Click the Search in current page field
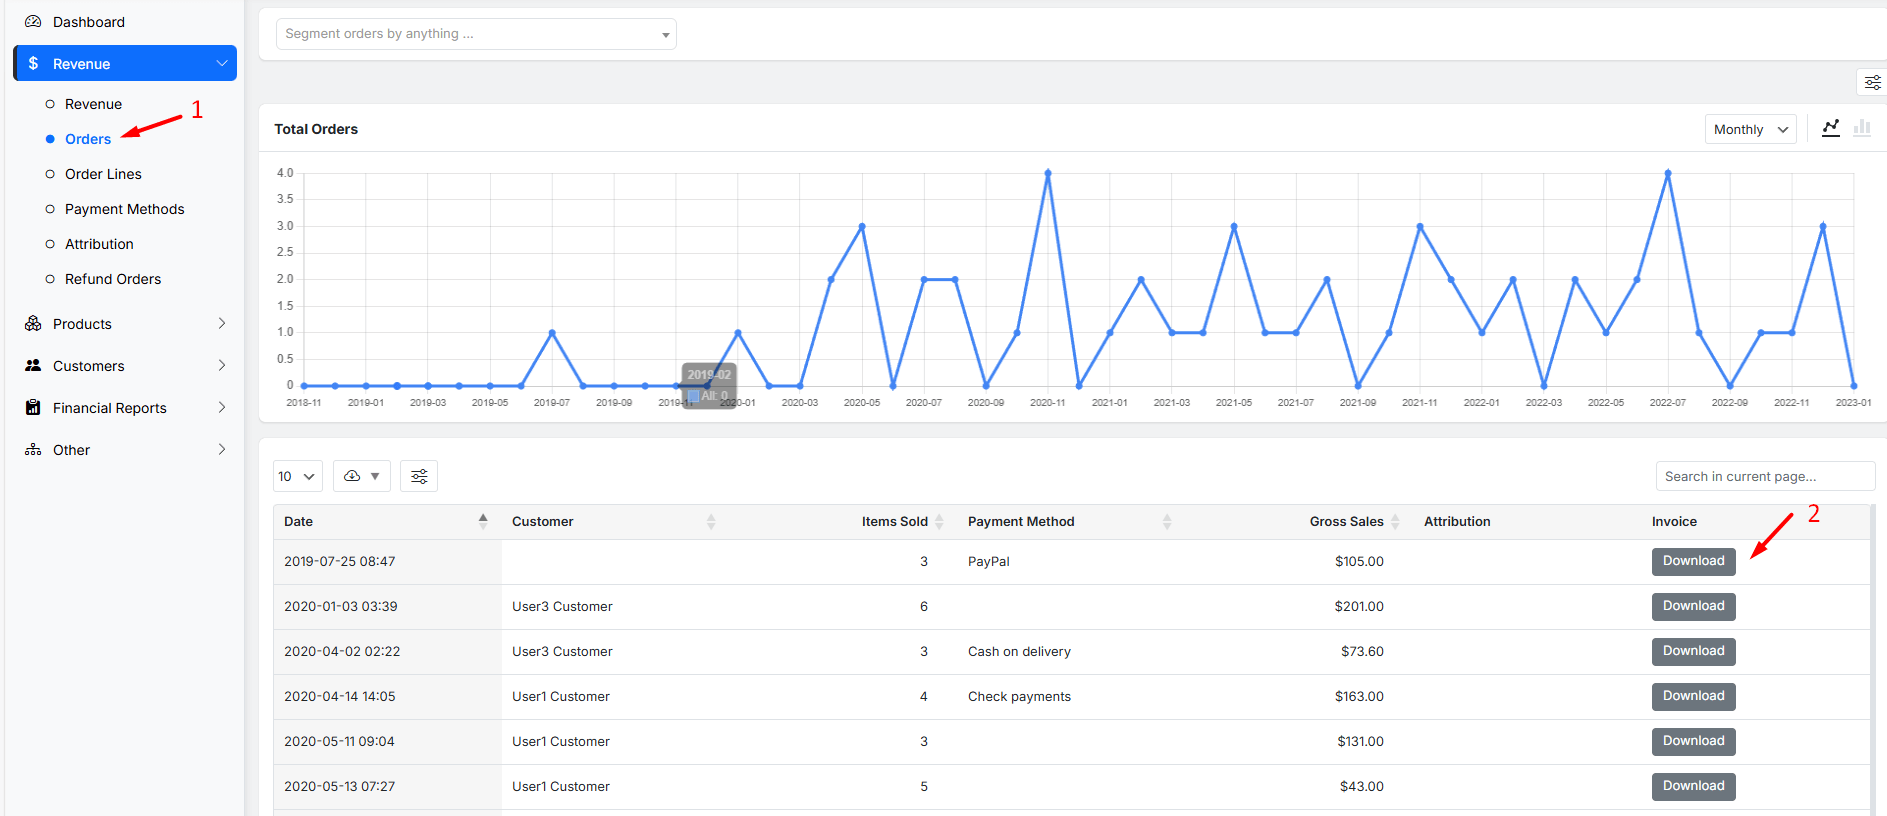The width and height of the screenshot is (1887, 816). point(1764,477)
